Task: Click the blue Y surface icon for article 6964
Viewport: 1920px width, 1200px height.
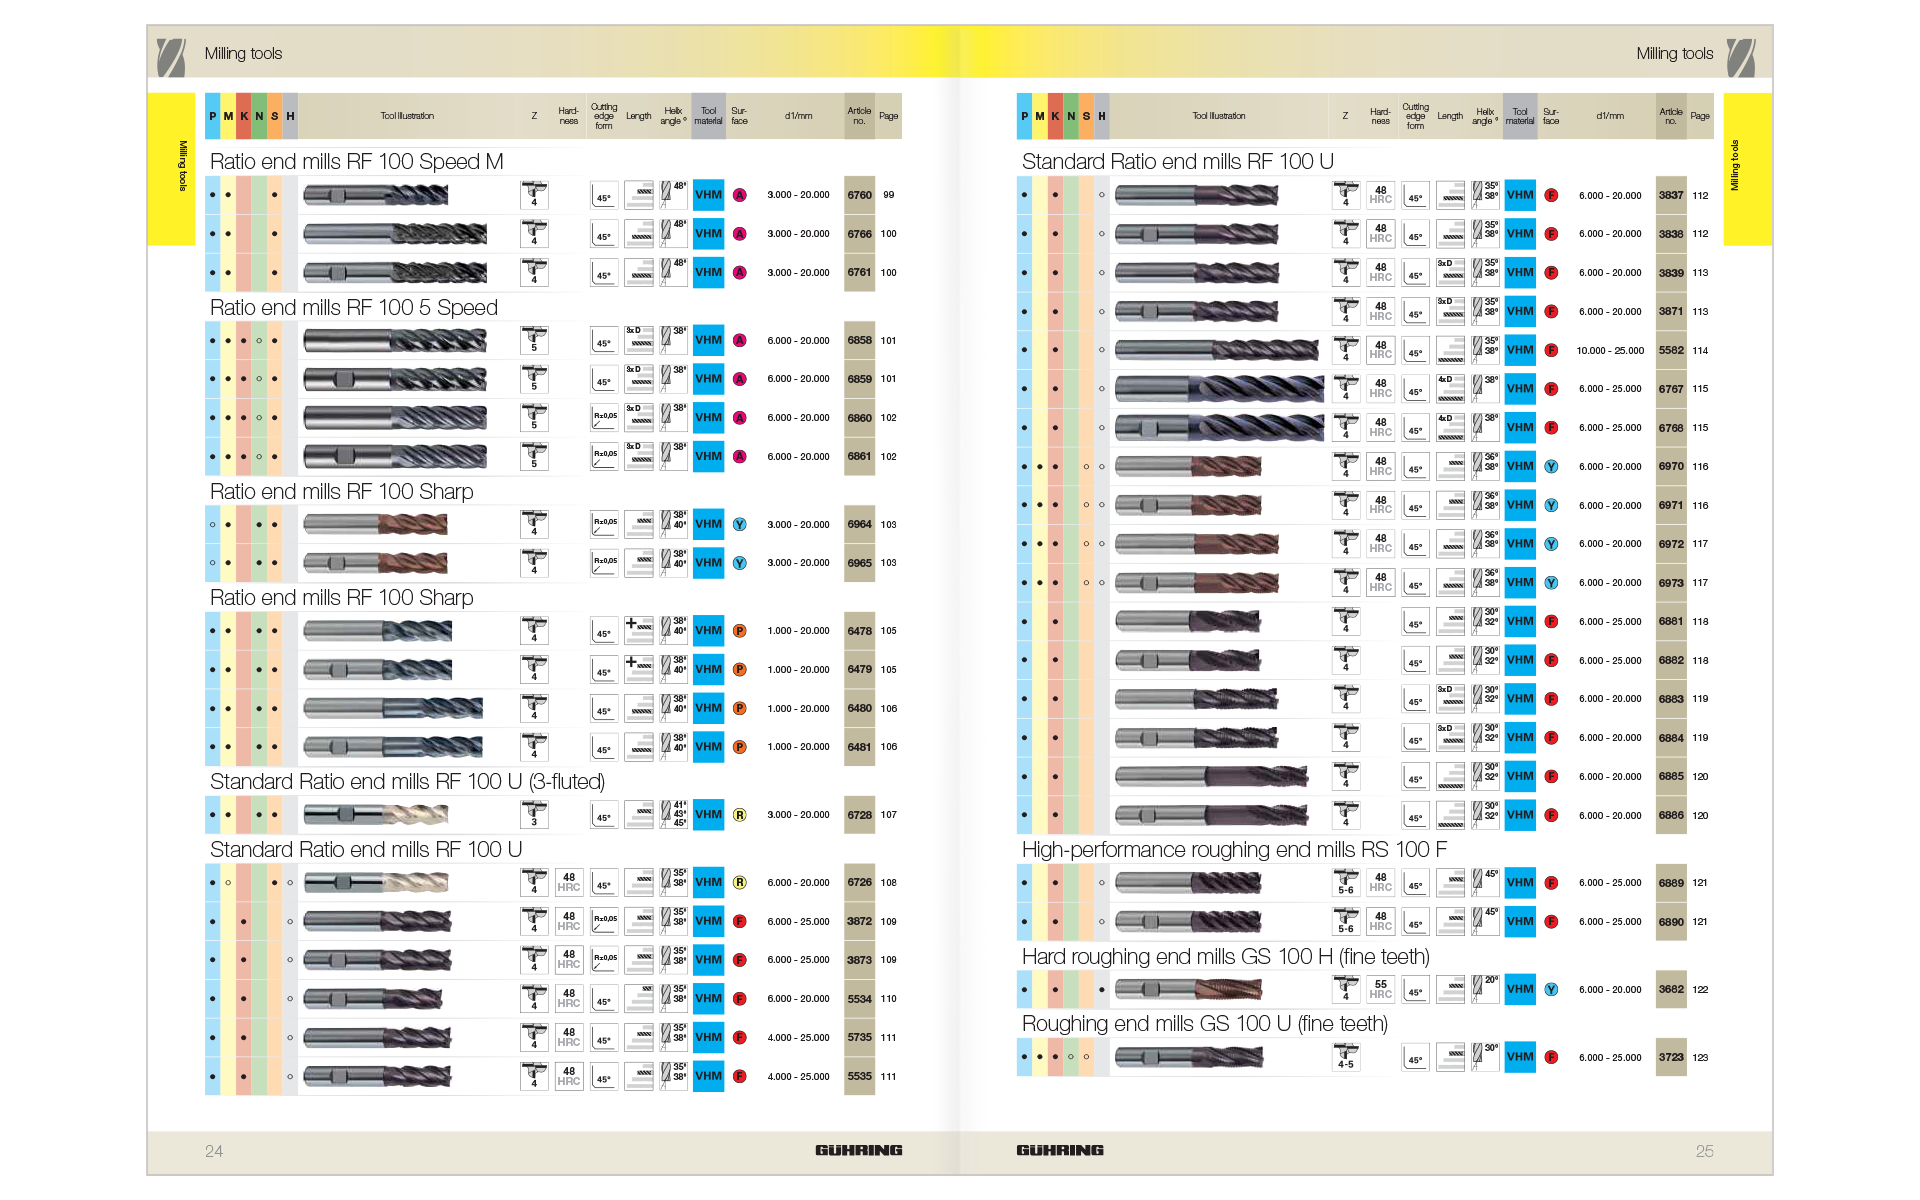Action: (740, 524)
